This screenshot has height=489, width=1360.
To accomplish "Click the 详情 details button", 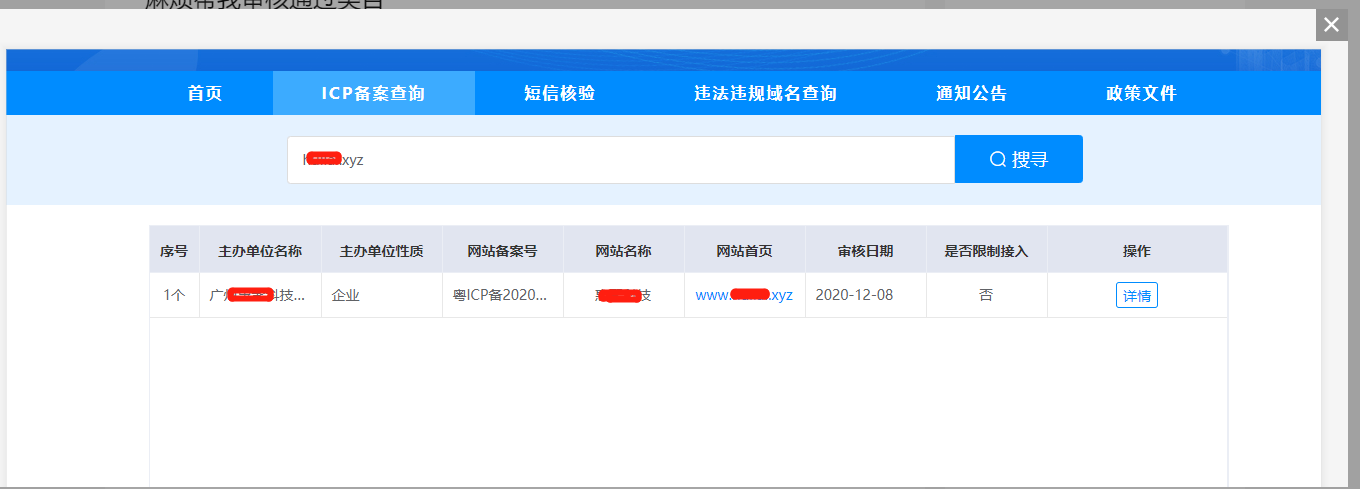I will [x=1137, y=296].
